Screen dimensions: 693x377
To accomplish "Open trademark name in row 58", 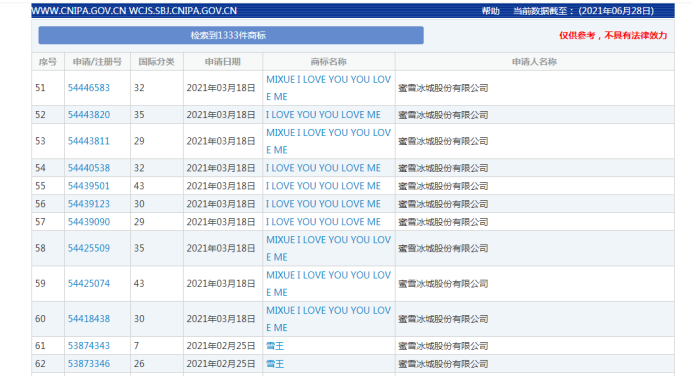I will [x=328, y=248].
